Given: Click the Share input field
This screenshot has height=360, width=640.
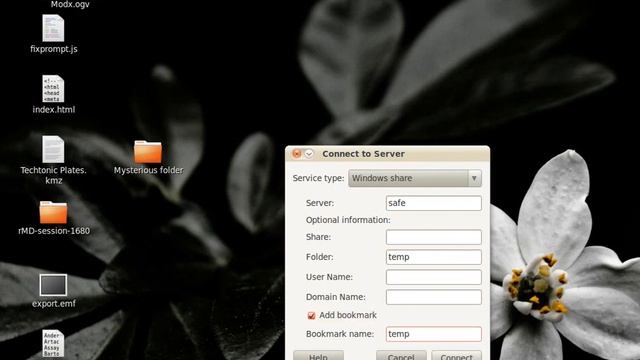Looking at the screenshot, I should coord(433,237).
